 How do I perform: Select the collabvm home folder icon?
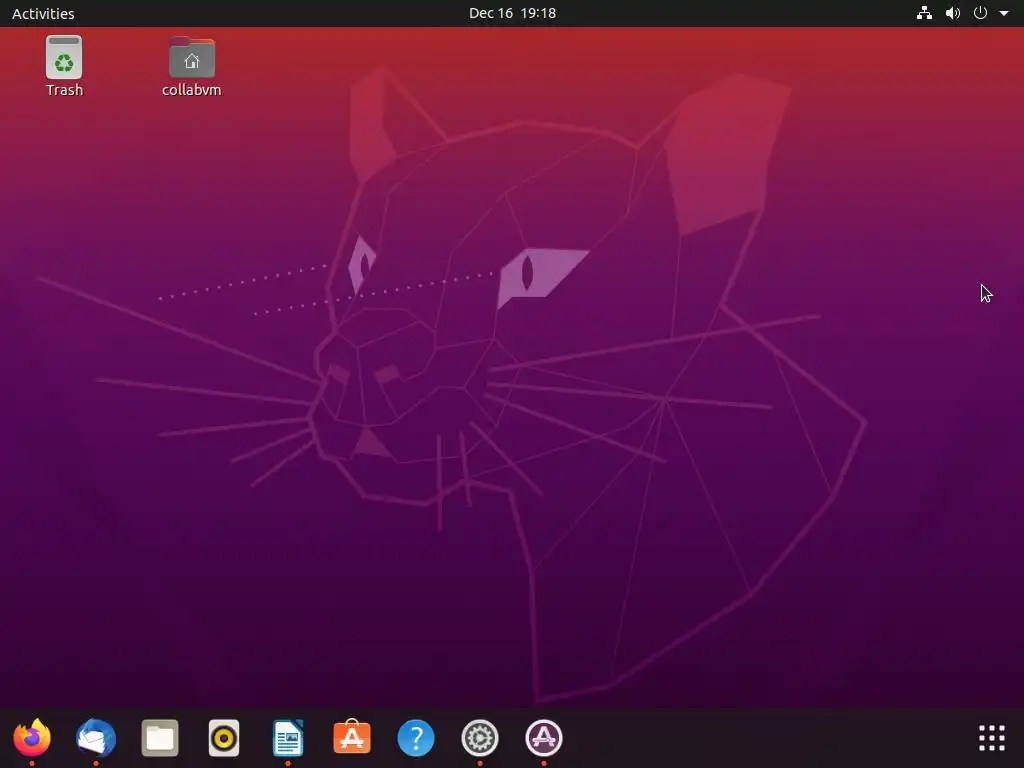(x=192, y=57)
